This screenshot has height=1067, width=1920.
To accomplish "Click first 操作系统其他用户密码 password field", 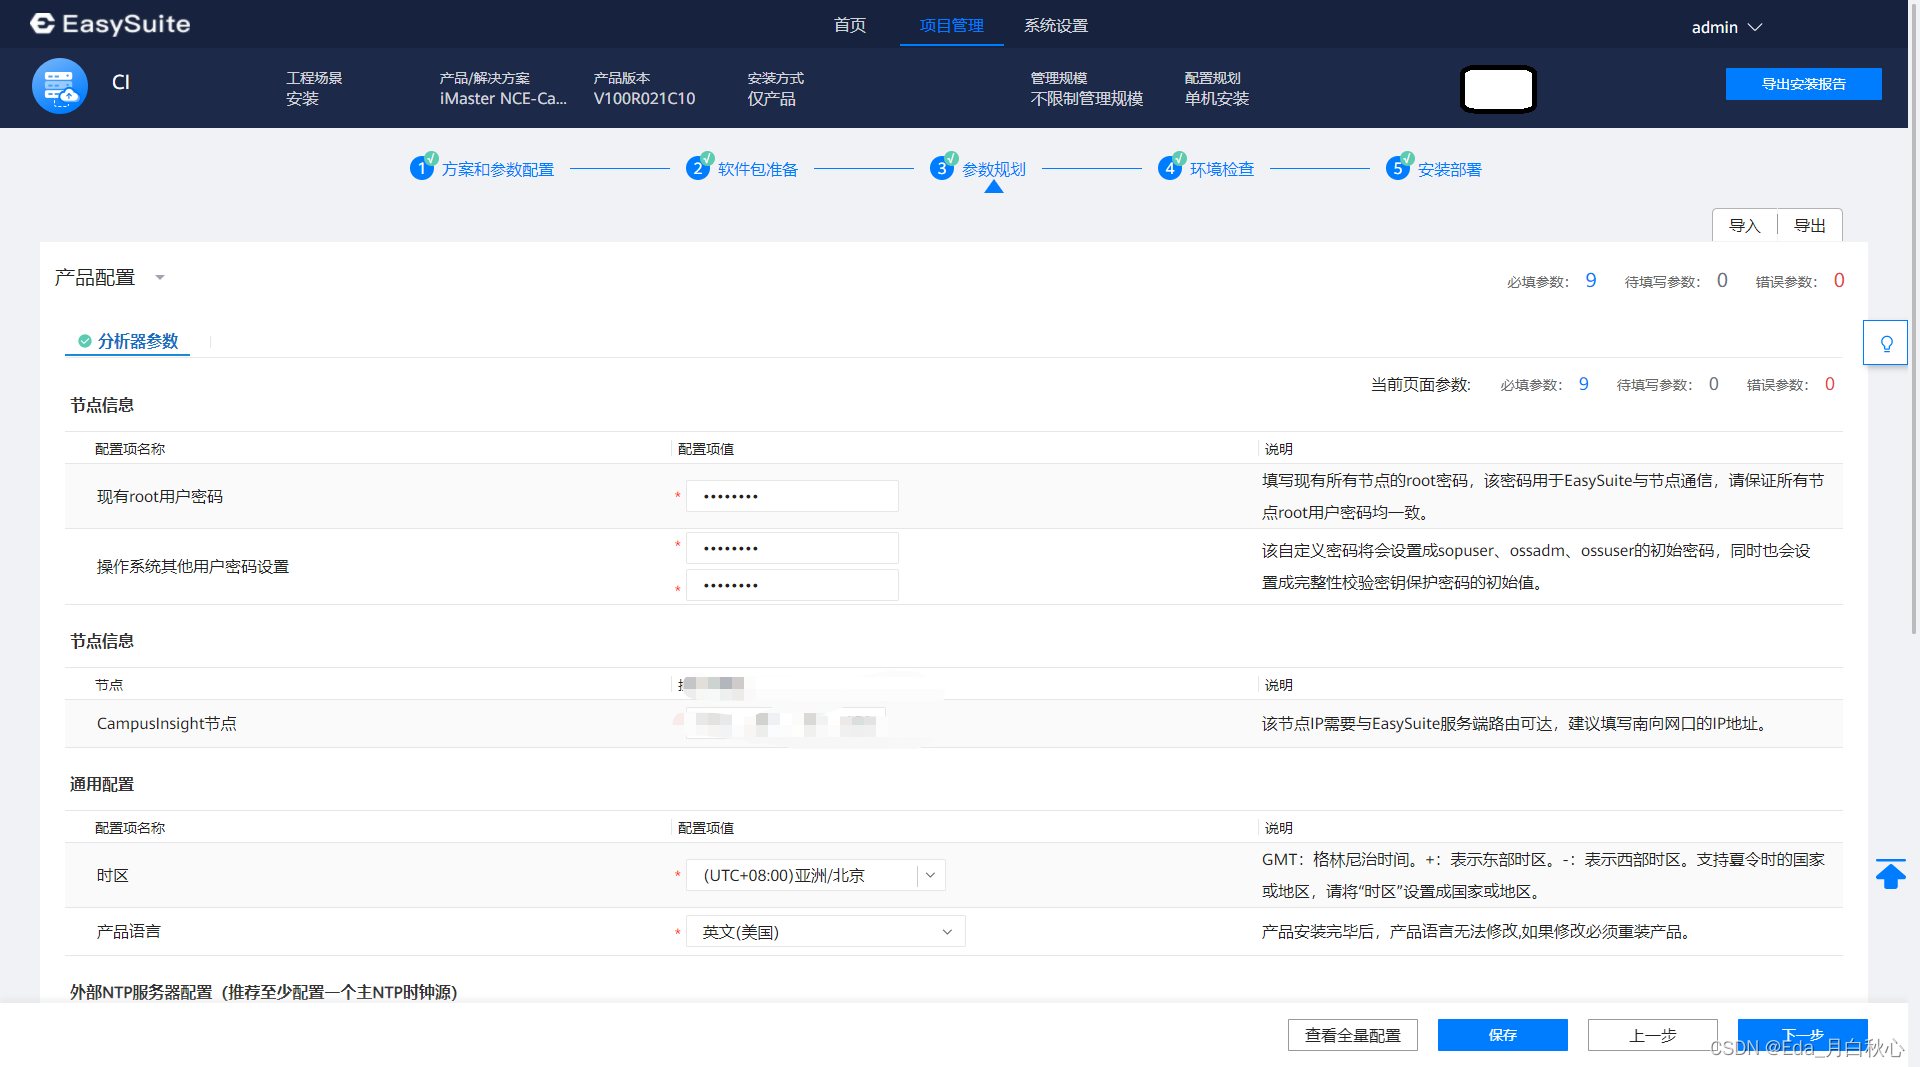I will [792, 548].
